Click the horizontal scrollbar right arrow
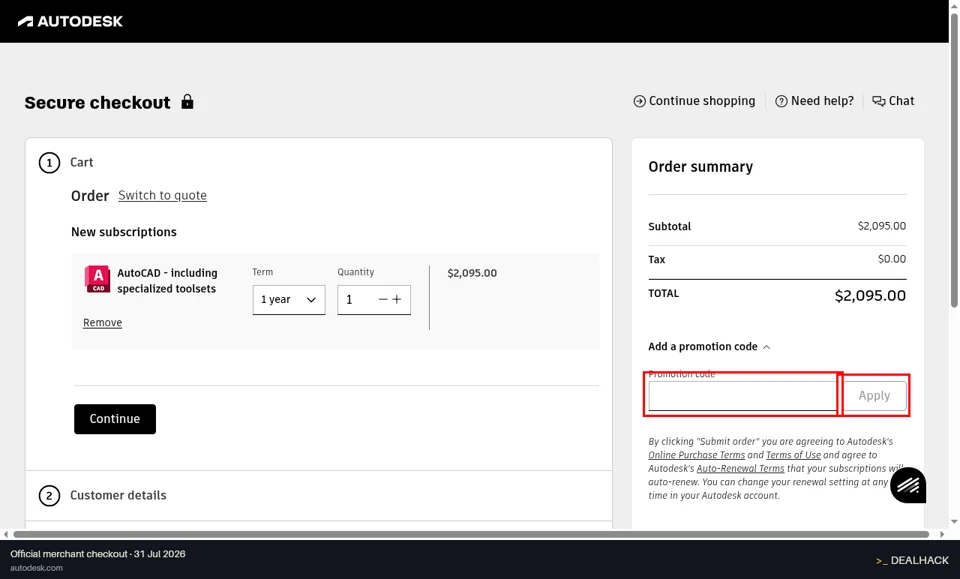The width and height of the screenshot is (960, 579). 943,534
